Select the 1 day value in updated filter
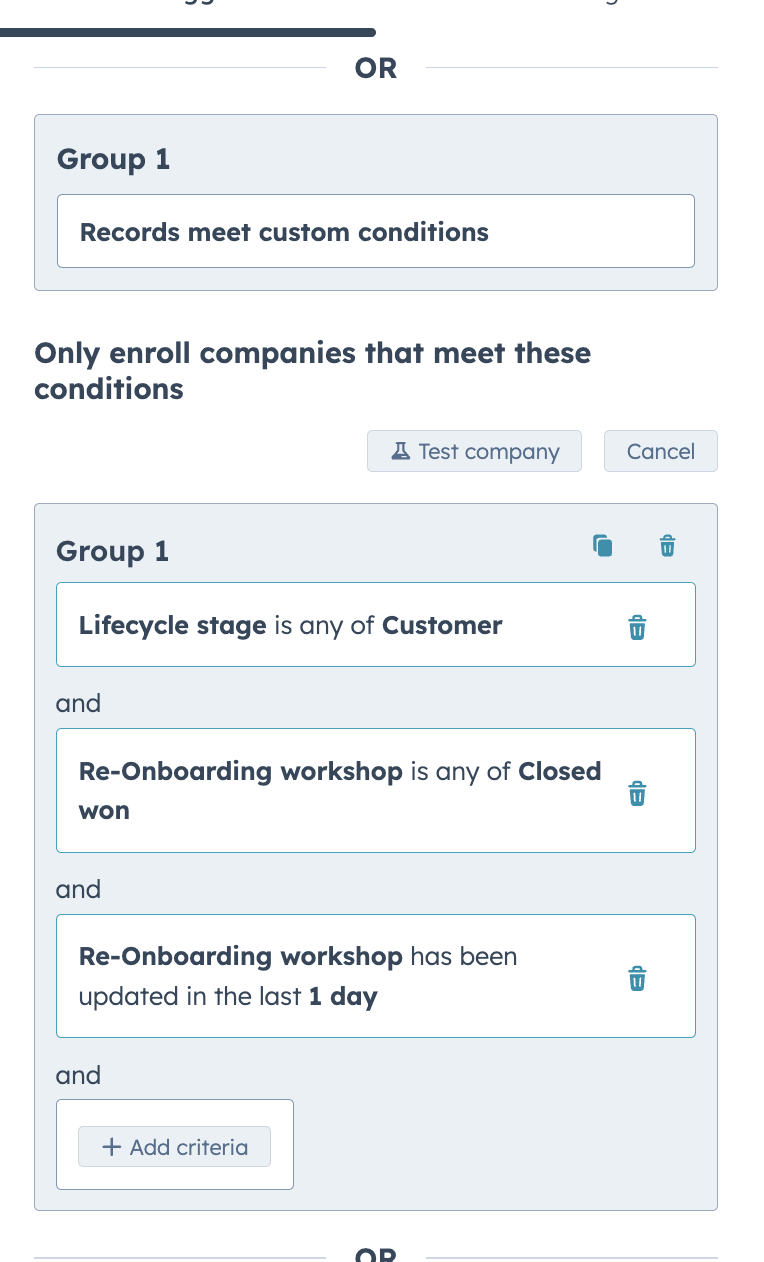Viewport: 764px width, 1262px height. click(x=343, y=997)
